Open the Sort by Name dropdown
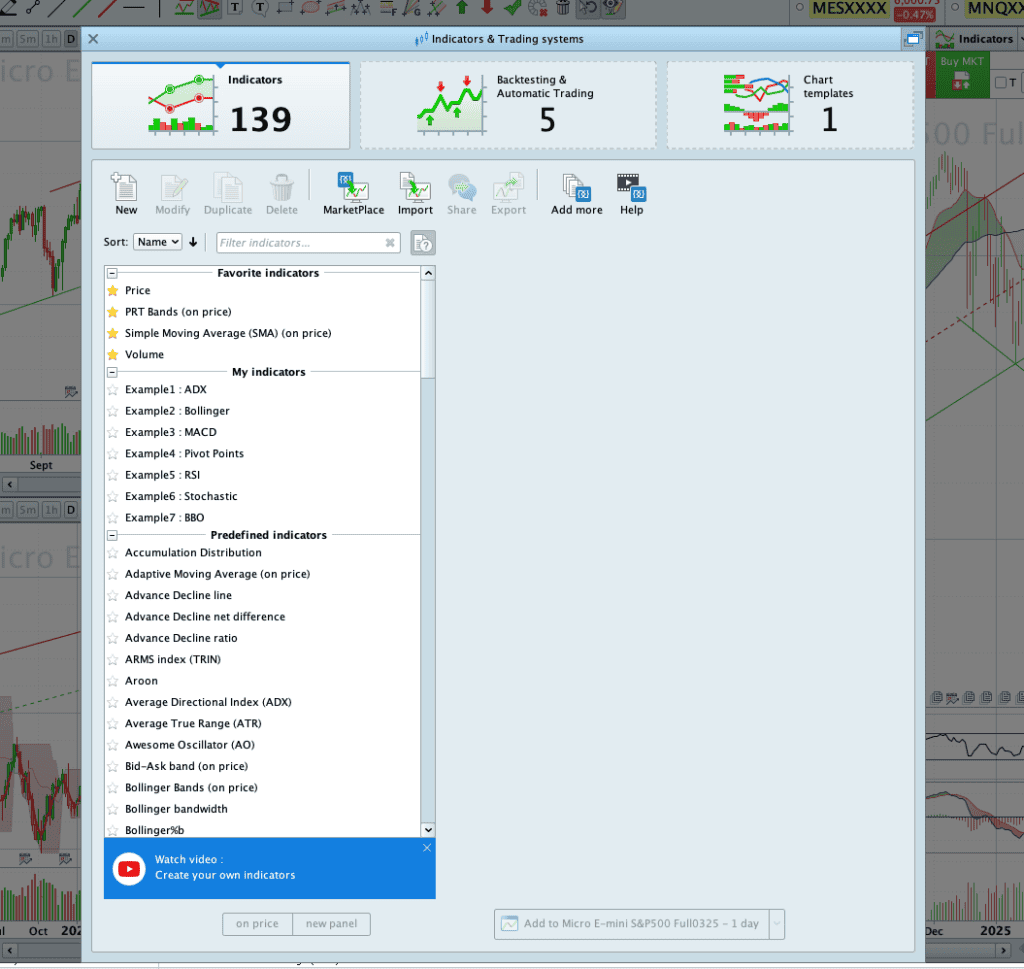Viewport: 1024px width, 969px height. pos(157,241)
